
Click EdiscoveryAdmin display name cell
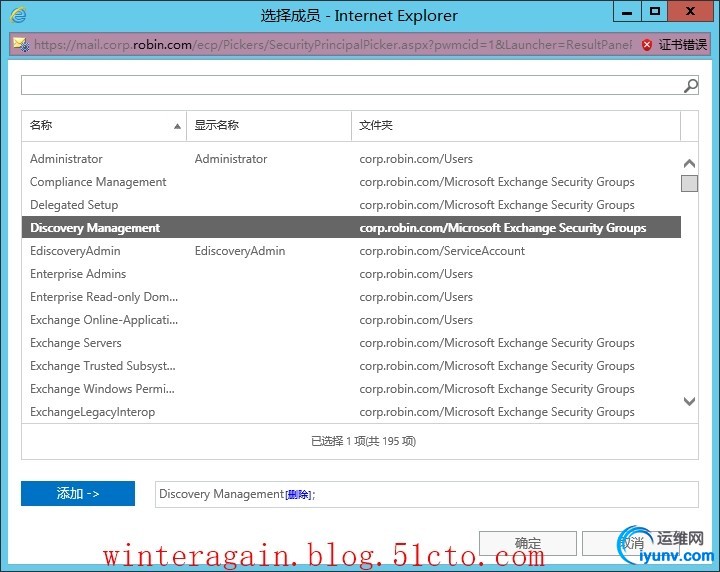(240, 251)
